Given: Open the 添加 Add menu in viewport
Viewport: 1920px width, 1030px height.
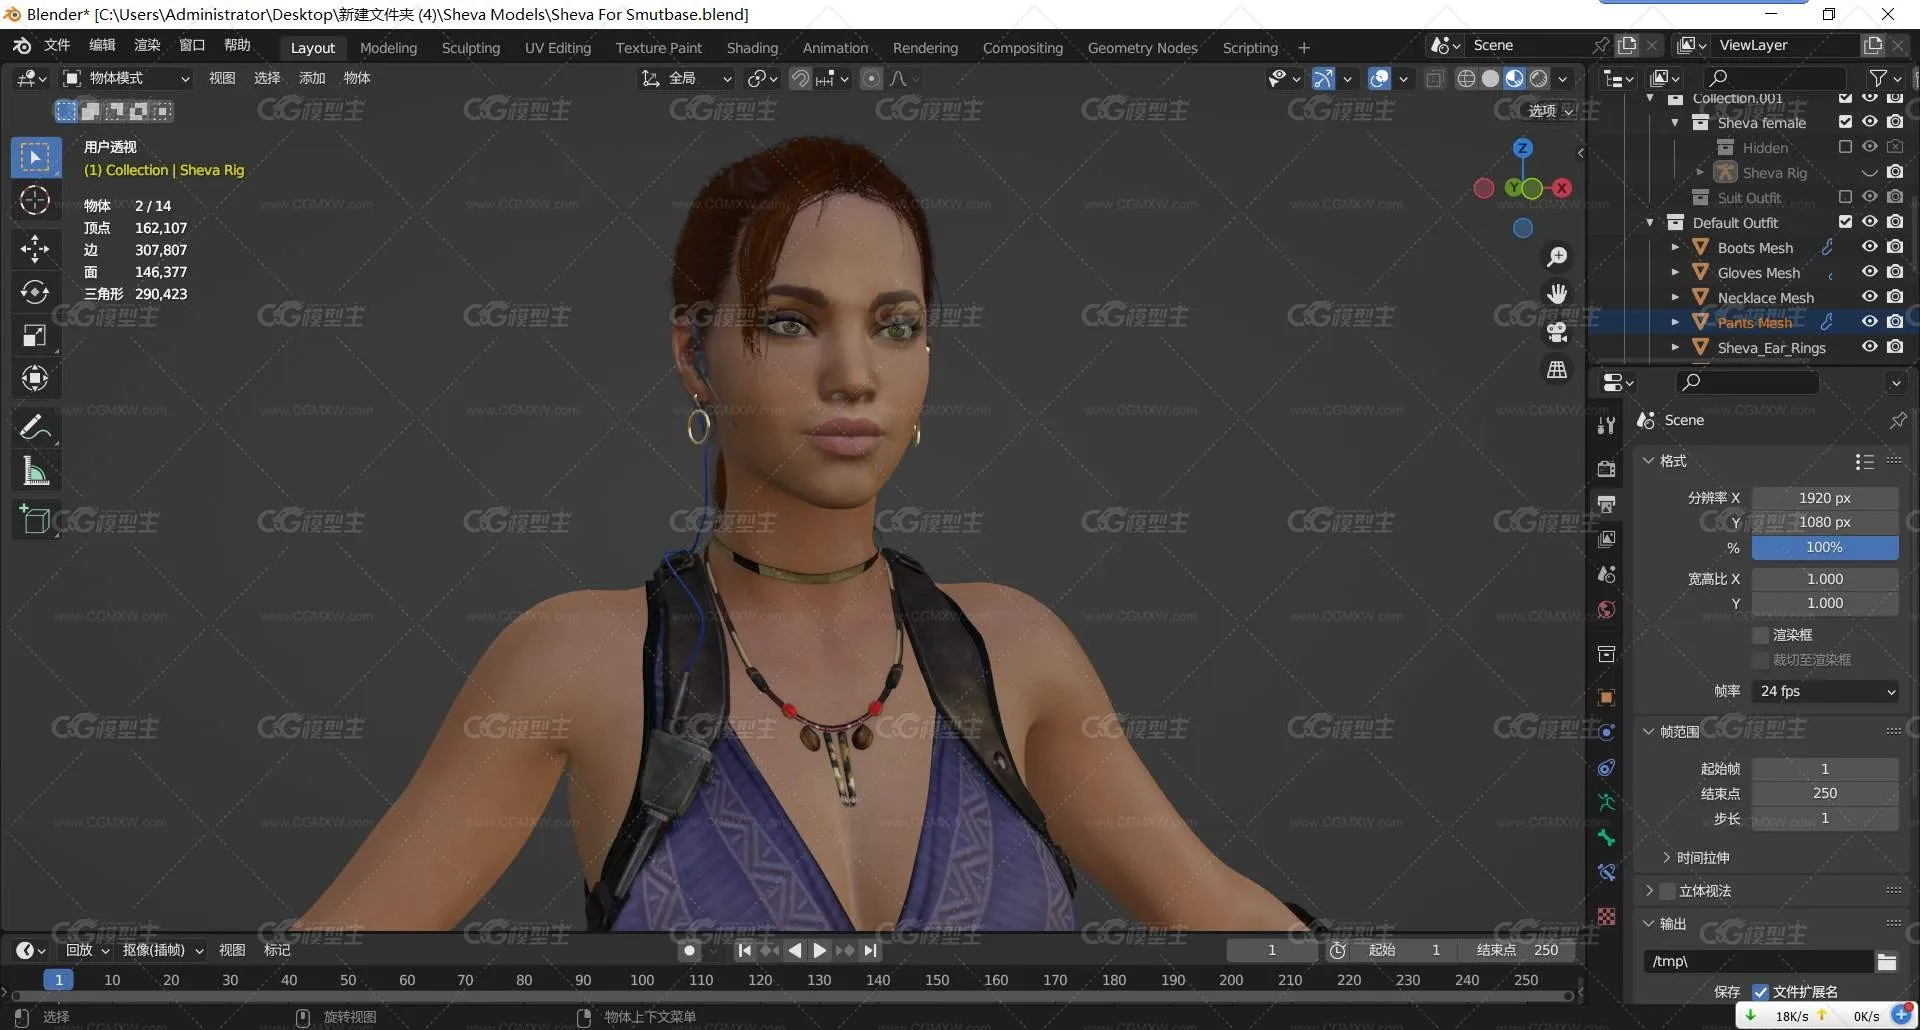Looking at the screenshot, I should (x=312, y=78).
